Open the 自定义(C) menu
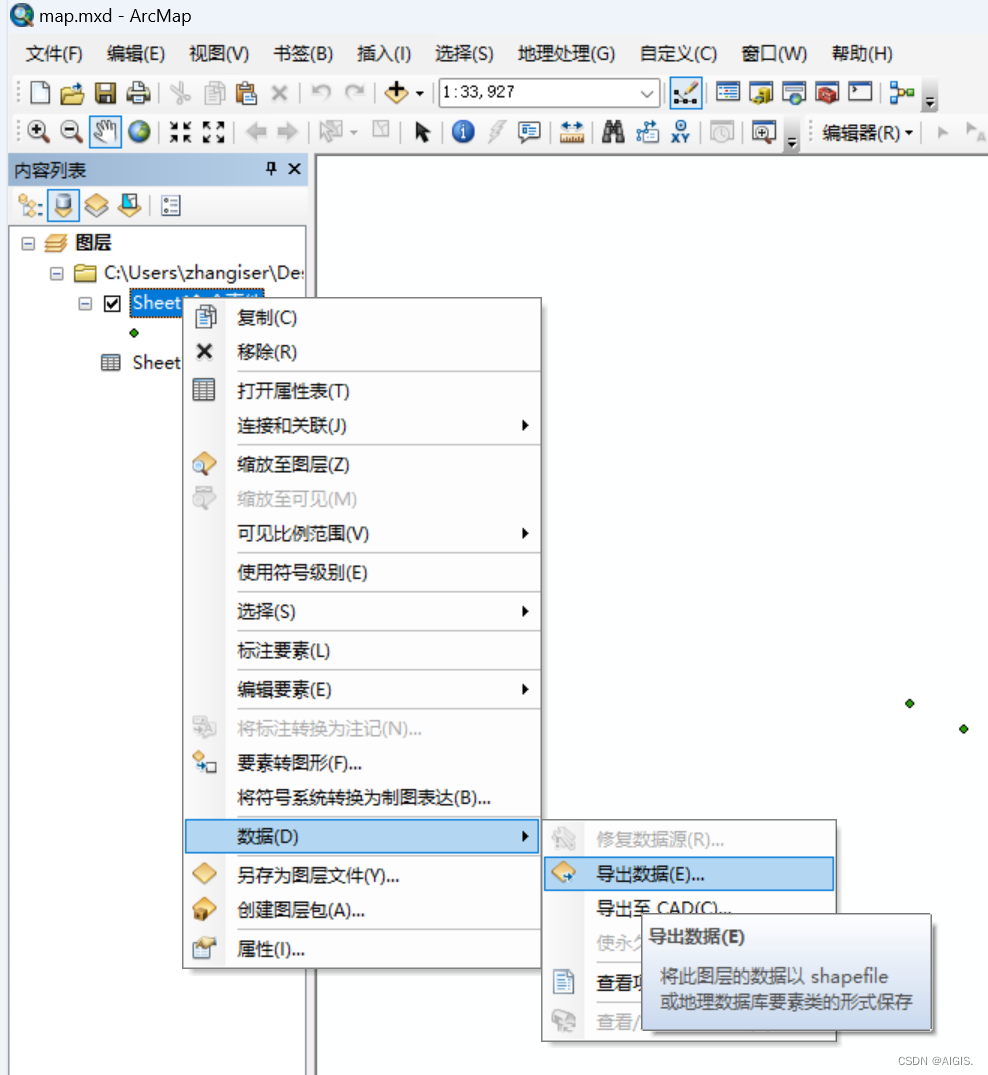 677,53
